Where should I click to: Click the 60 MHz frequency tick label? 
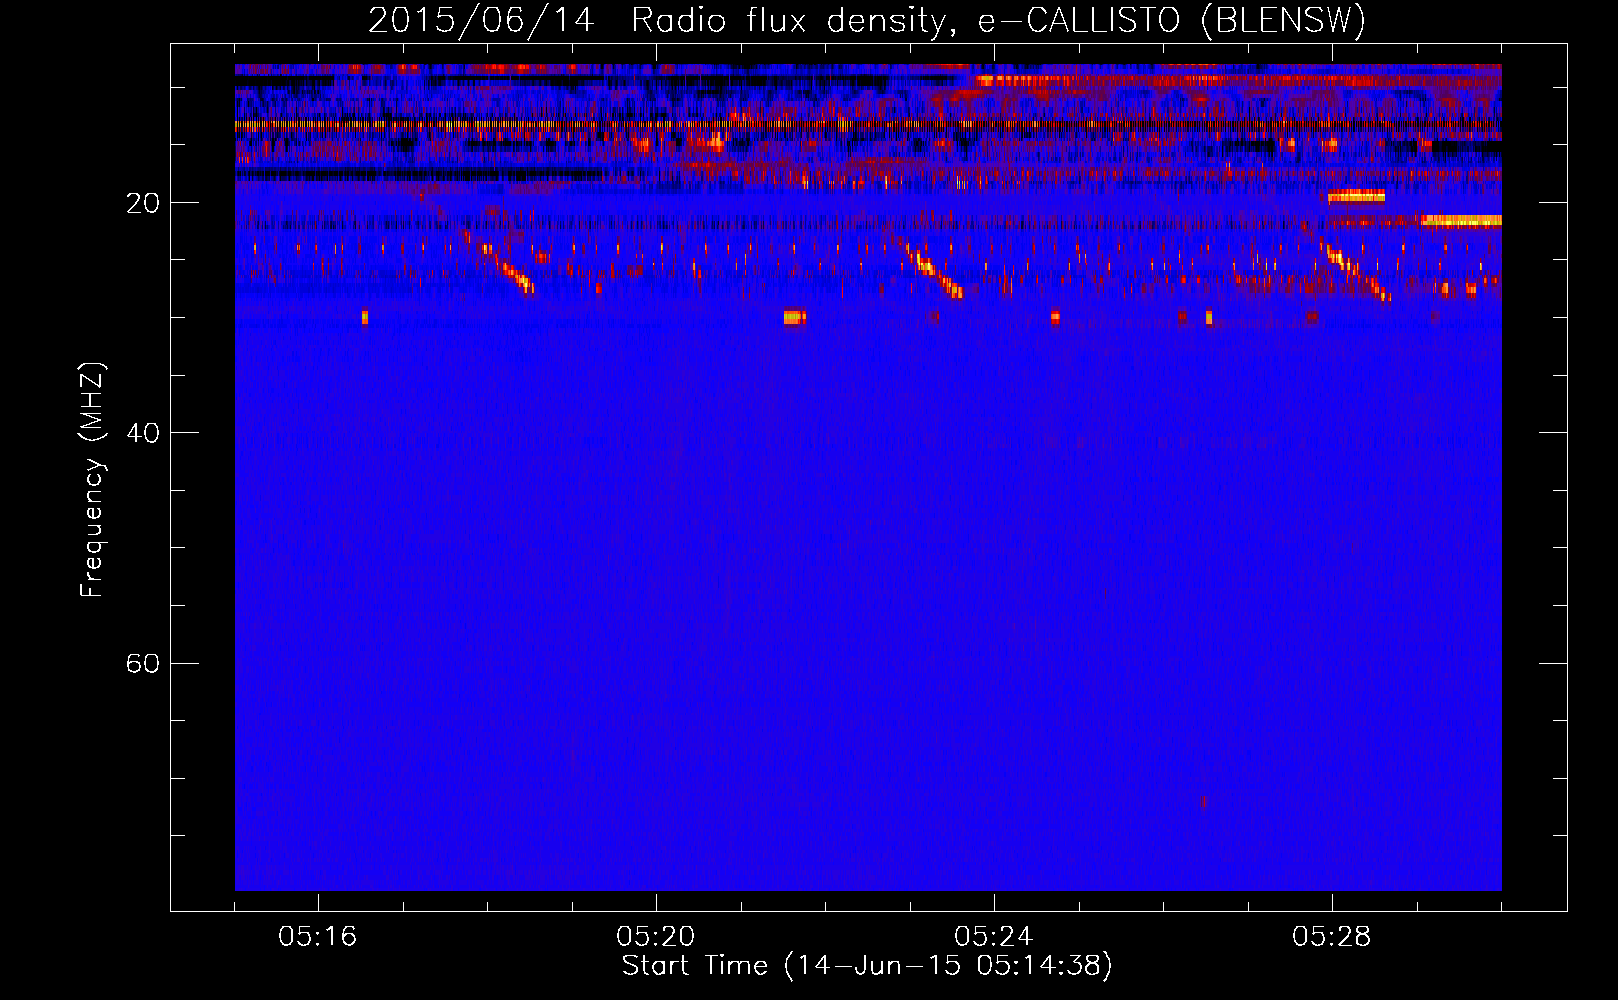(142, 663)
